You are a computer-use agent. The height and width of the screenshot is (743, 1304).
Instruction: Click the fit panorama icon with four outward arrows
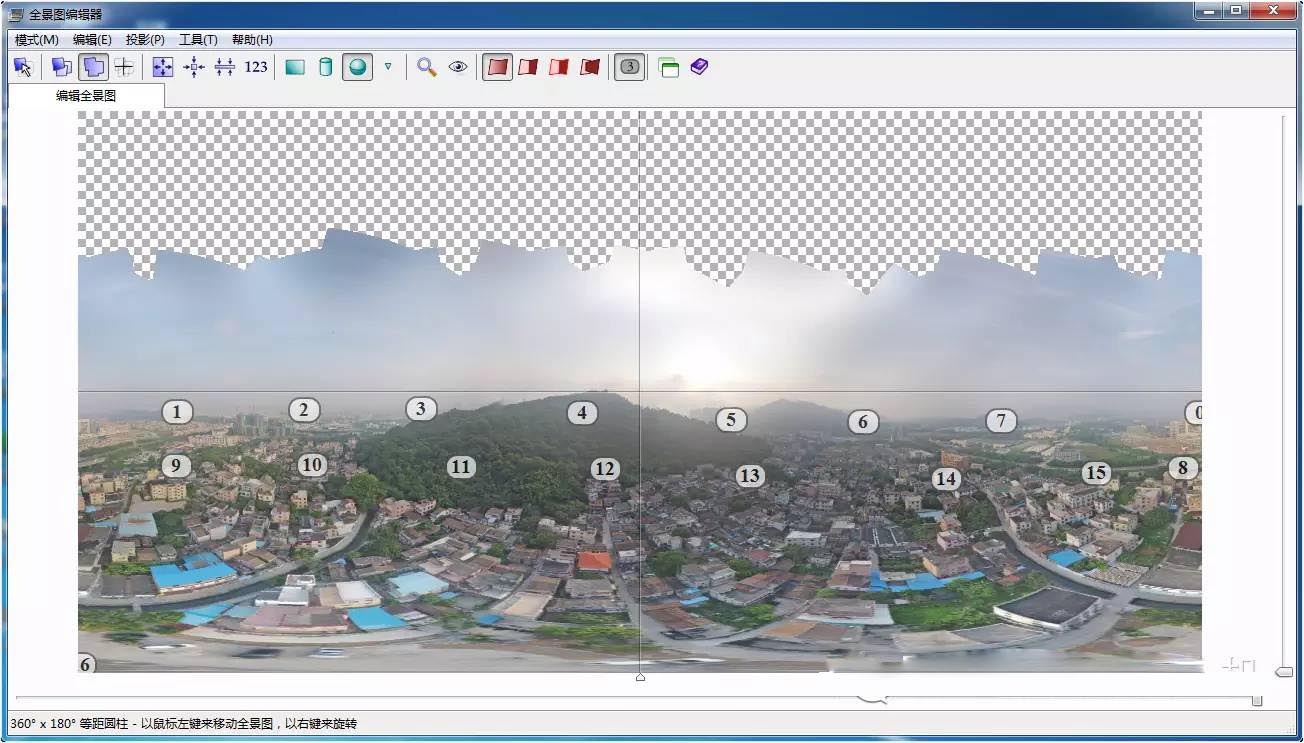coord(163,67)
